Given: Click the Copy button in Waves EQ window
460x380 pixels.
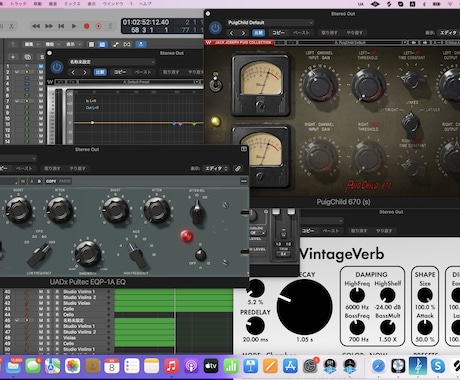Looking at the screenshot, I should [x=120, y=72].
